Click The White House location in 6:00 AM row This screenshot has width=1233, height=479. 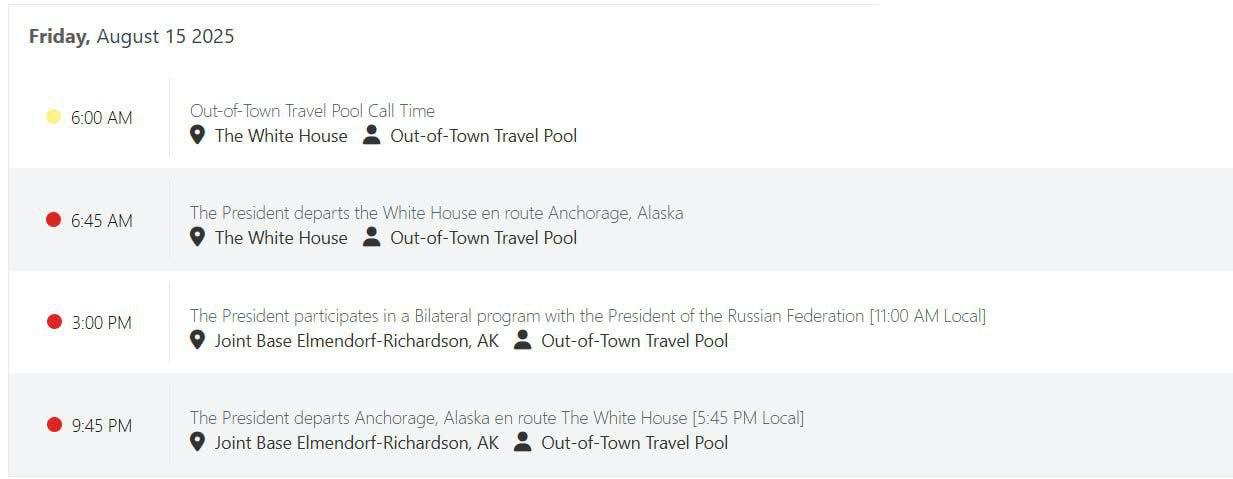(281, 136)
